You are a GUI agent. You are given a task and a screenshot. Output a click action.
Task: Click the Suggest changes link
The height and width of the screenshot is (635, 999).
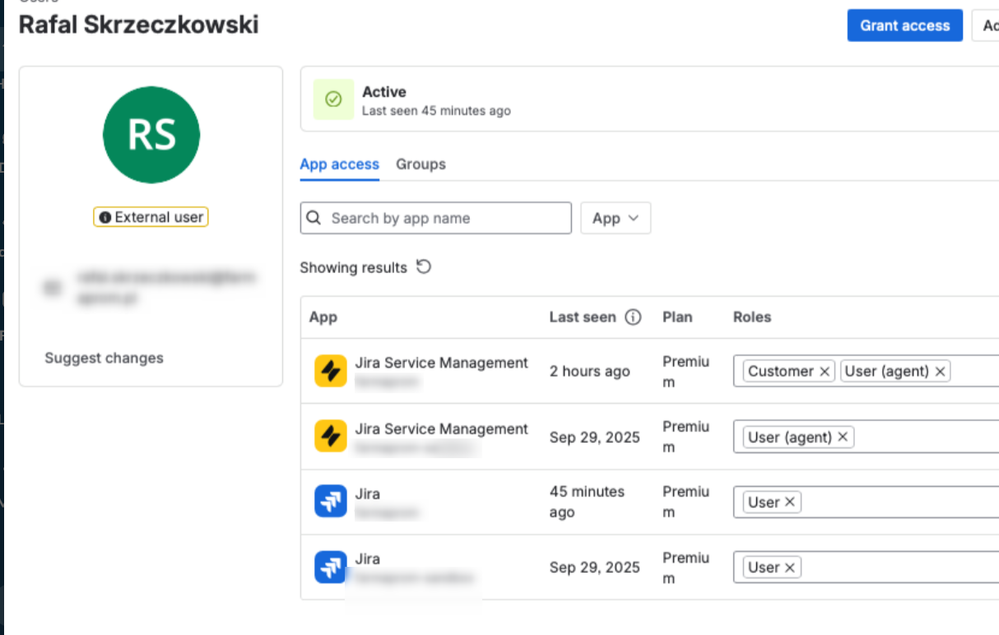pyautogui.click(x=104, y=358)
